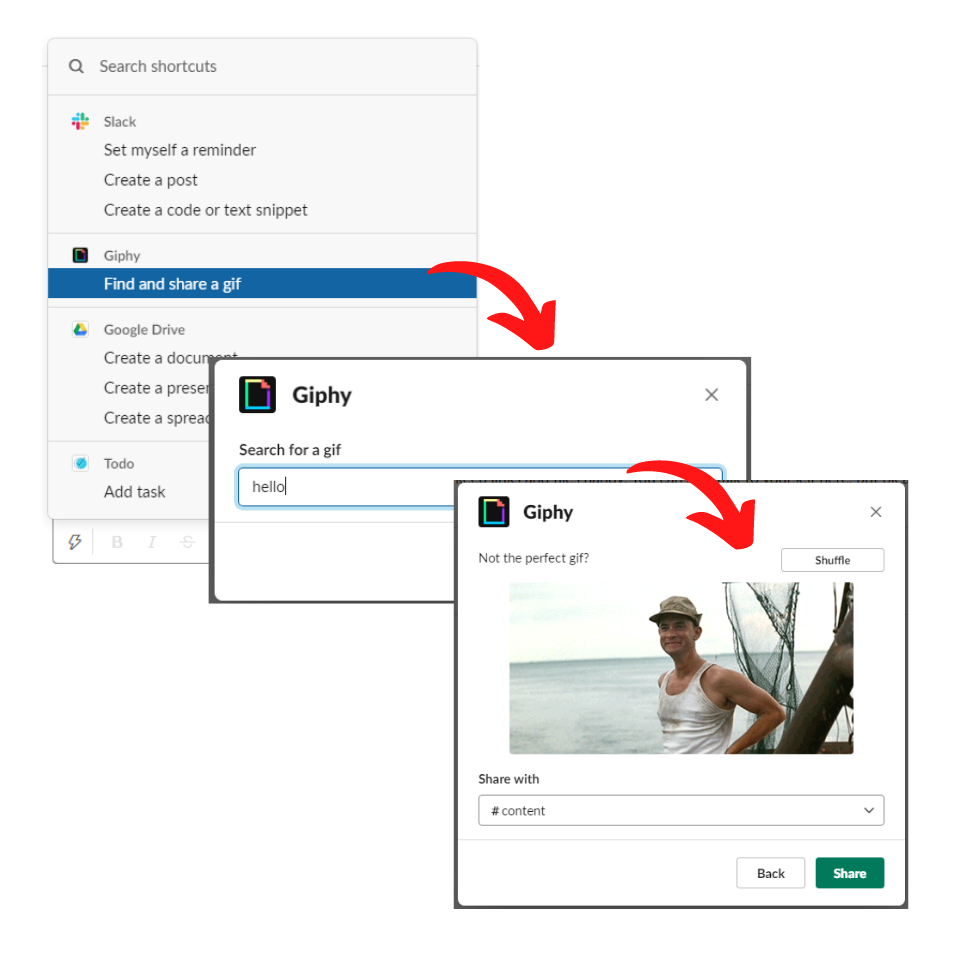This screenshot has height=960, width=960.
Task: Click the Google Drive app icon
Action: 80,329
